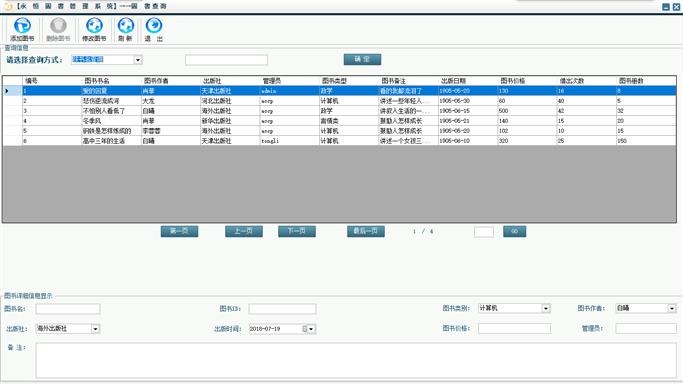Click price cell 500
683x384 pixels.
tap(527, 111)
